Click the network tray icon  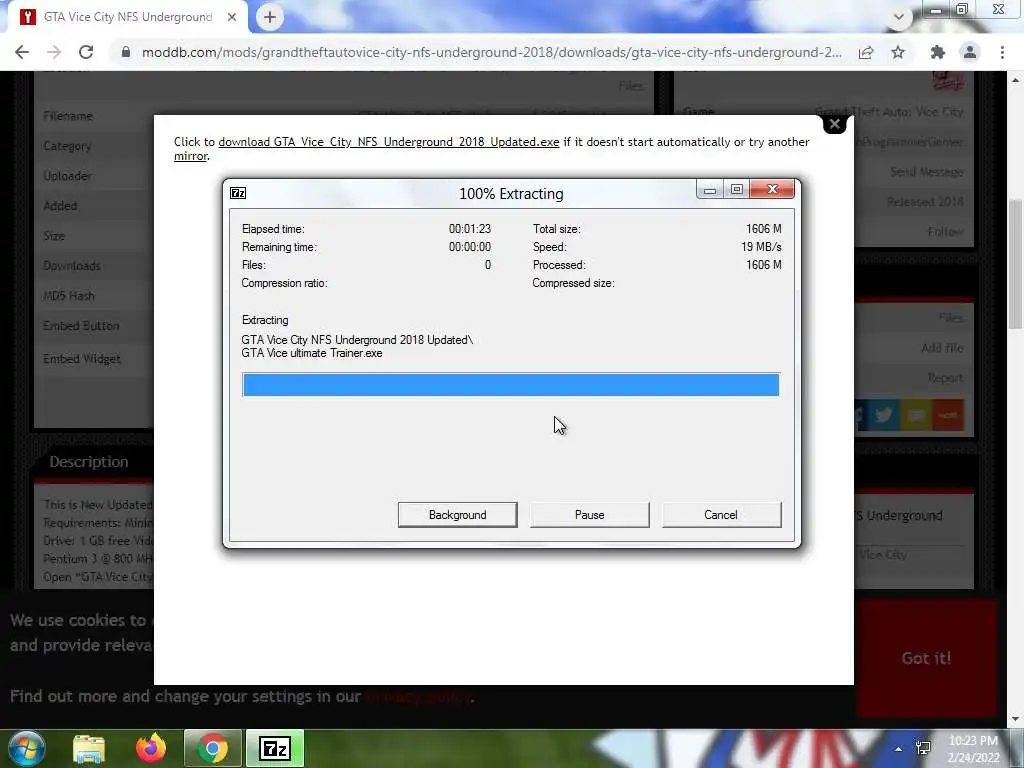923,748
